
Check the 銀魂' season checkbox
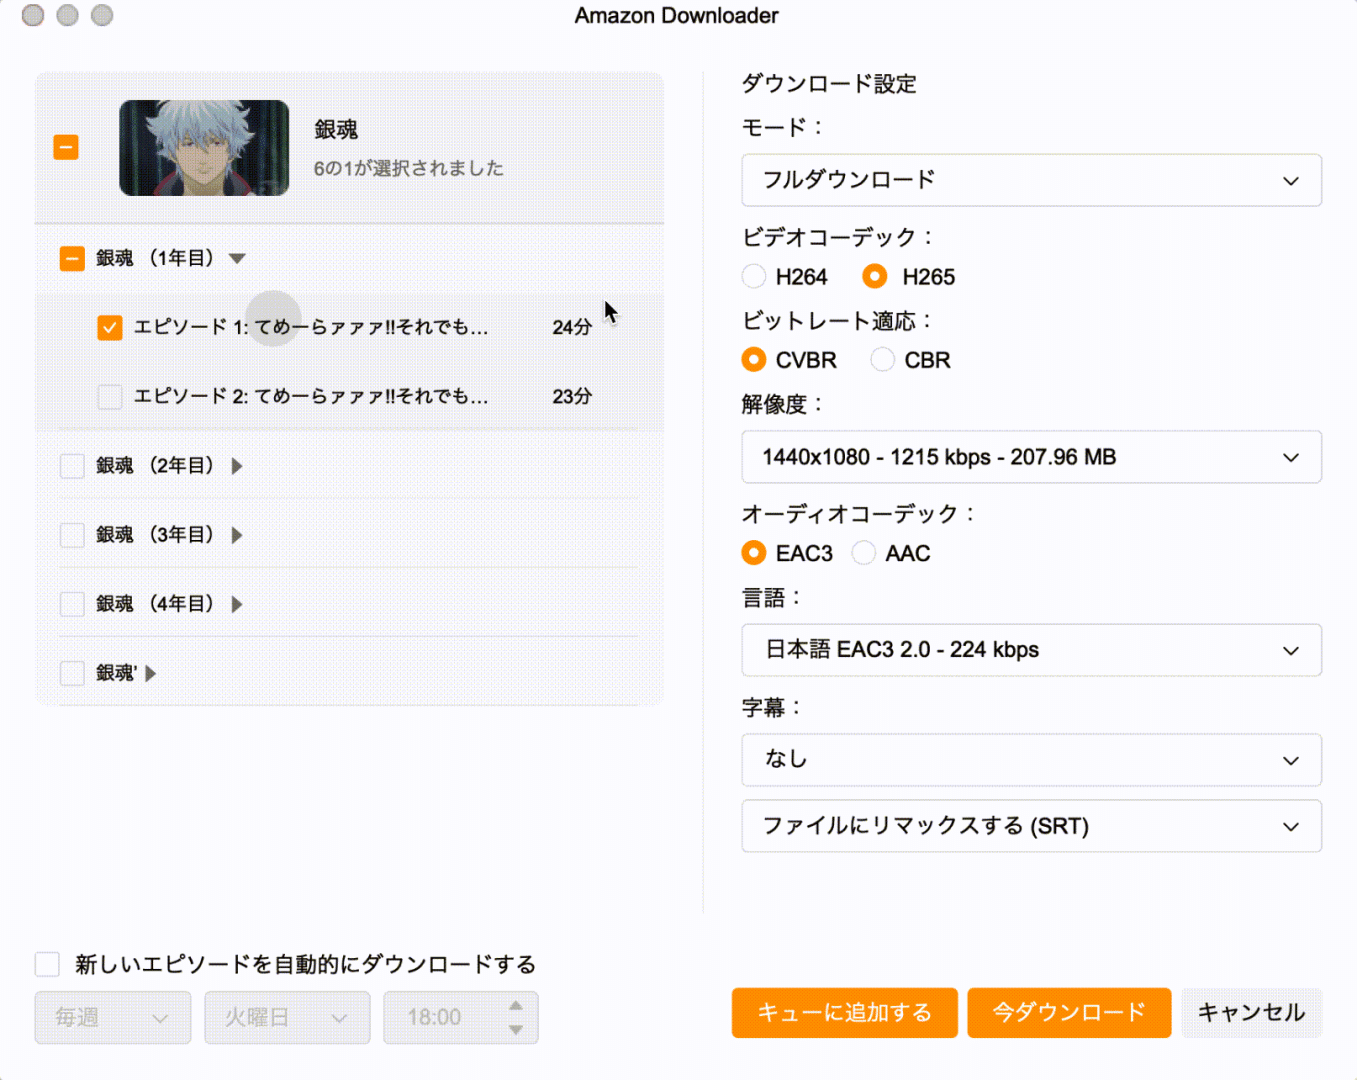[72, 673]
